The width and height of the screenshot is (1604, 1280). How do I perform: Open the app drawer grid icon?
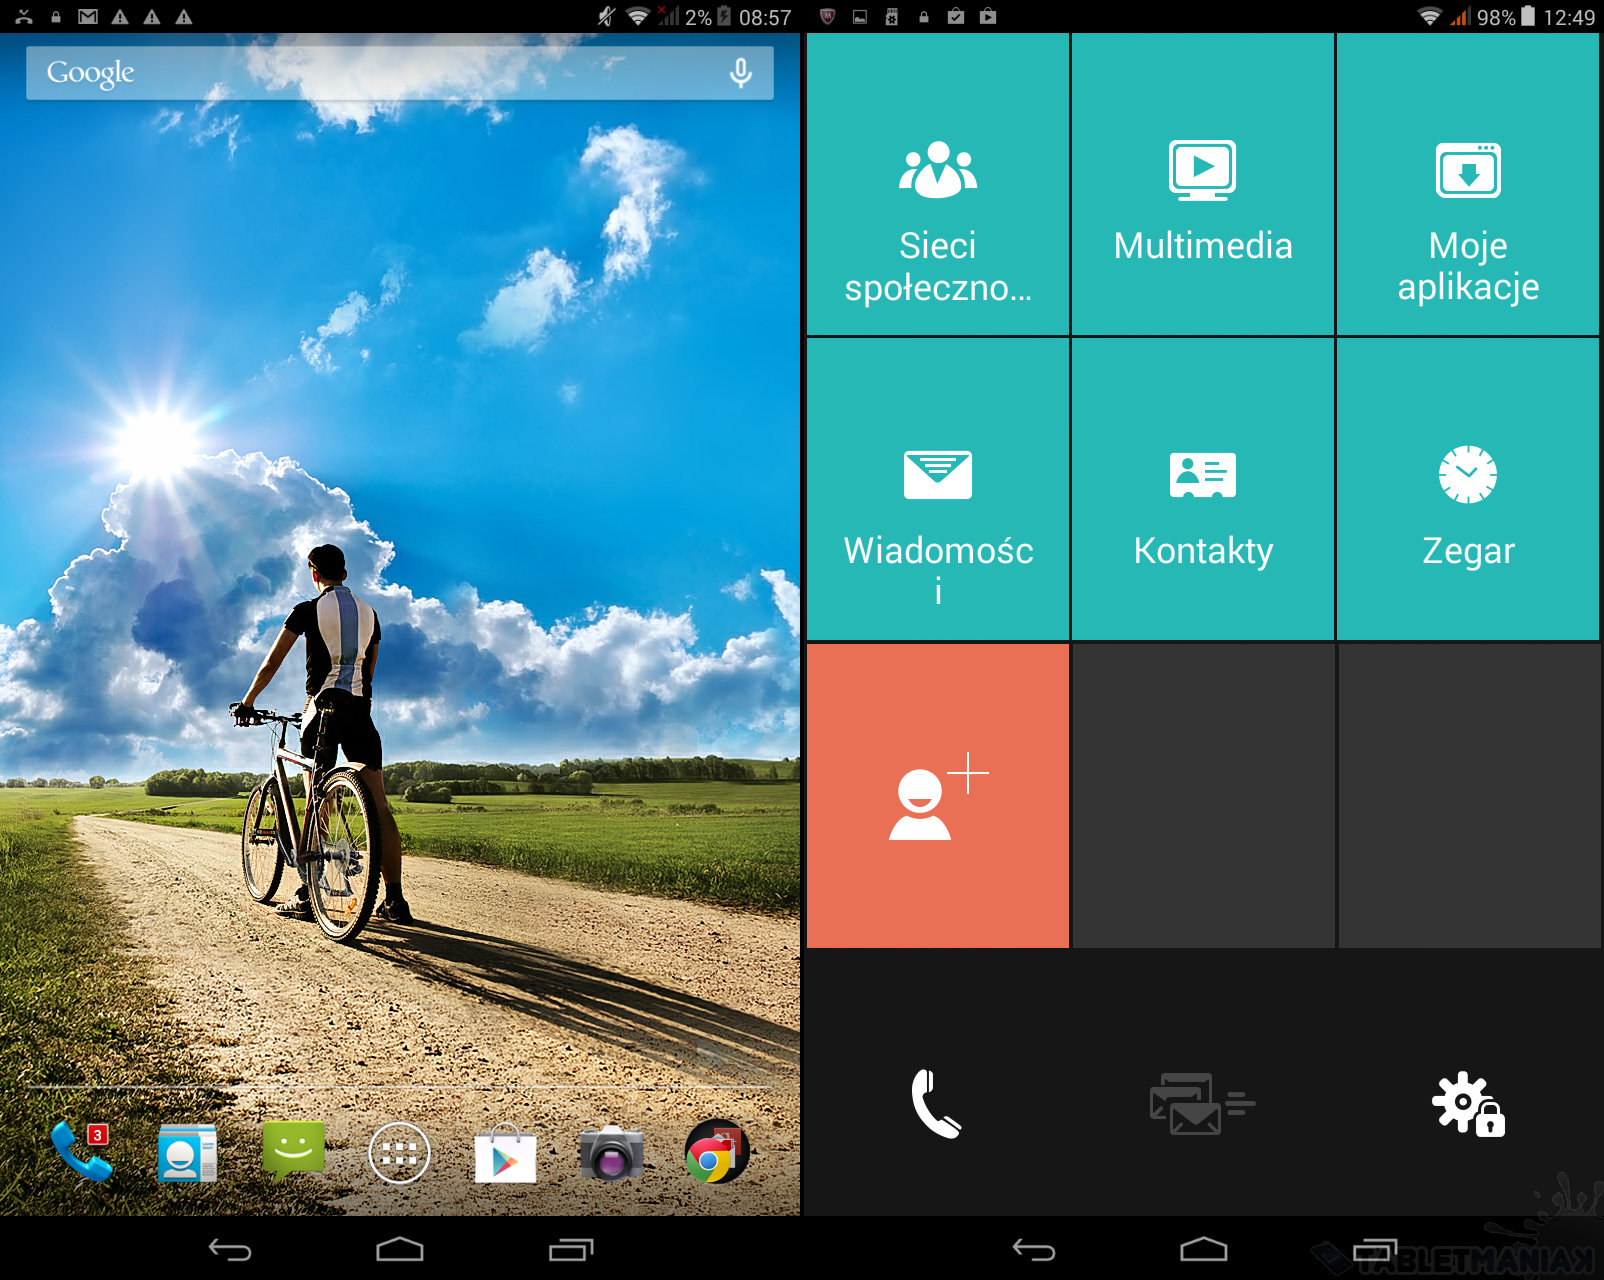(x=399, y=1153)
